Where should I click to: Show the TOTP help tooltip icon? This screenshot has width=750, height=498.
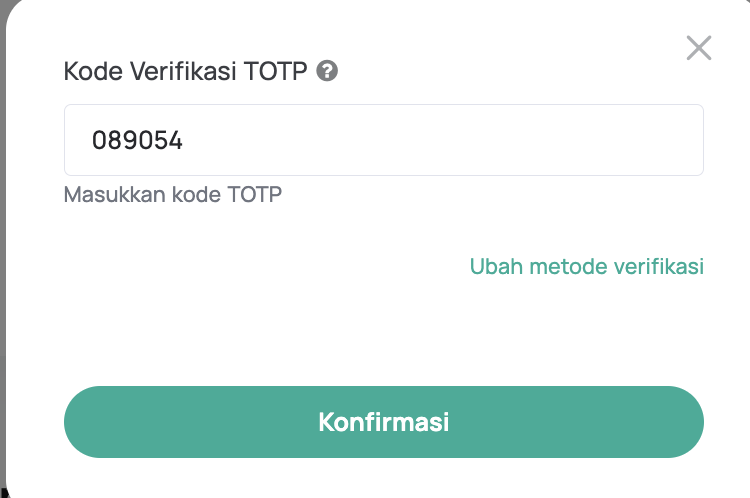tap(326, 72)
